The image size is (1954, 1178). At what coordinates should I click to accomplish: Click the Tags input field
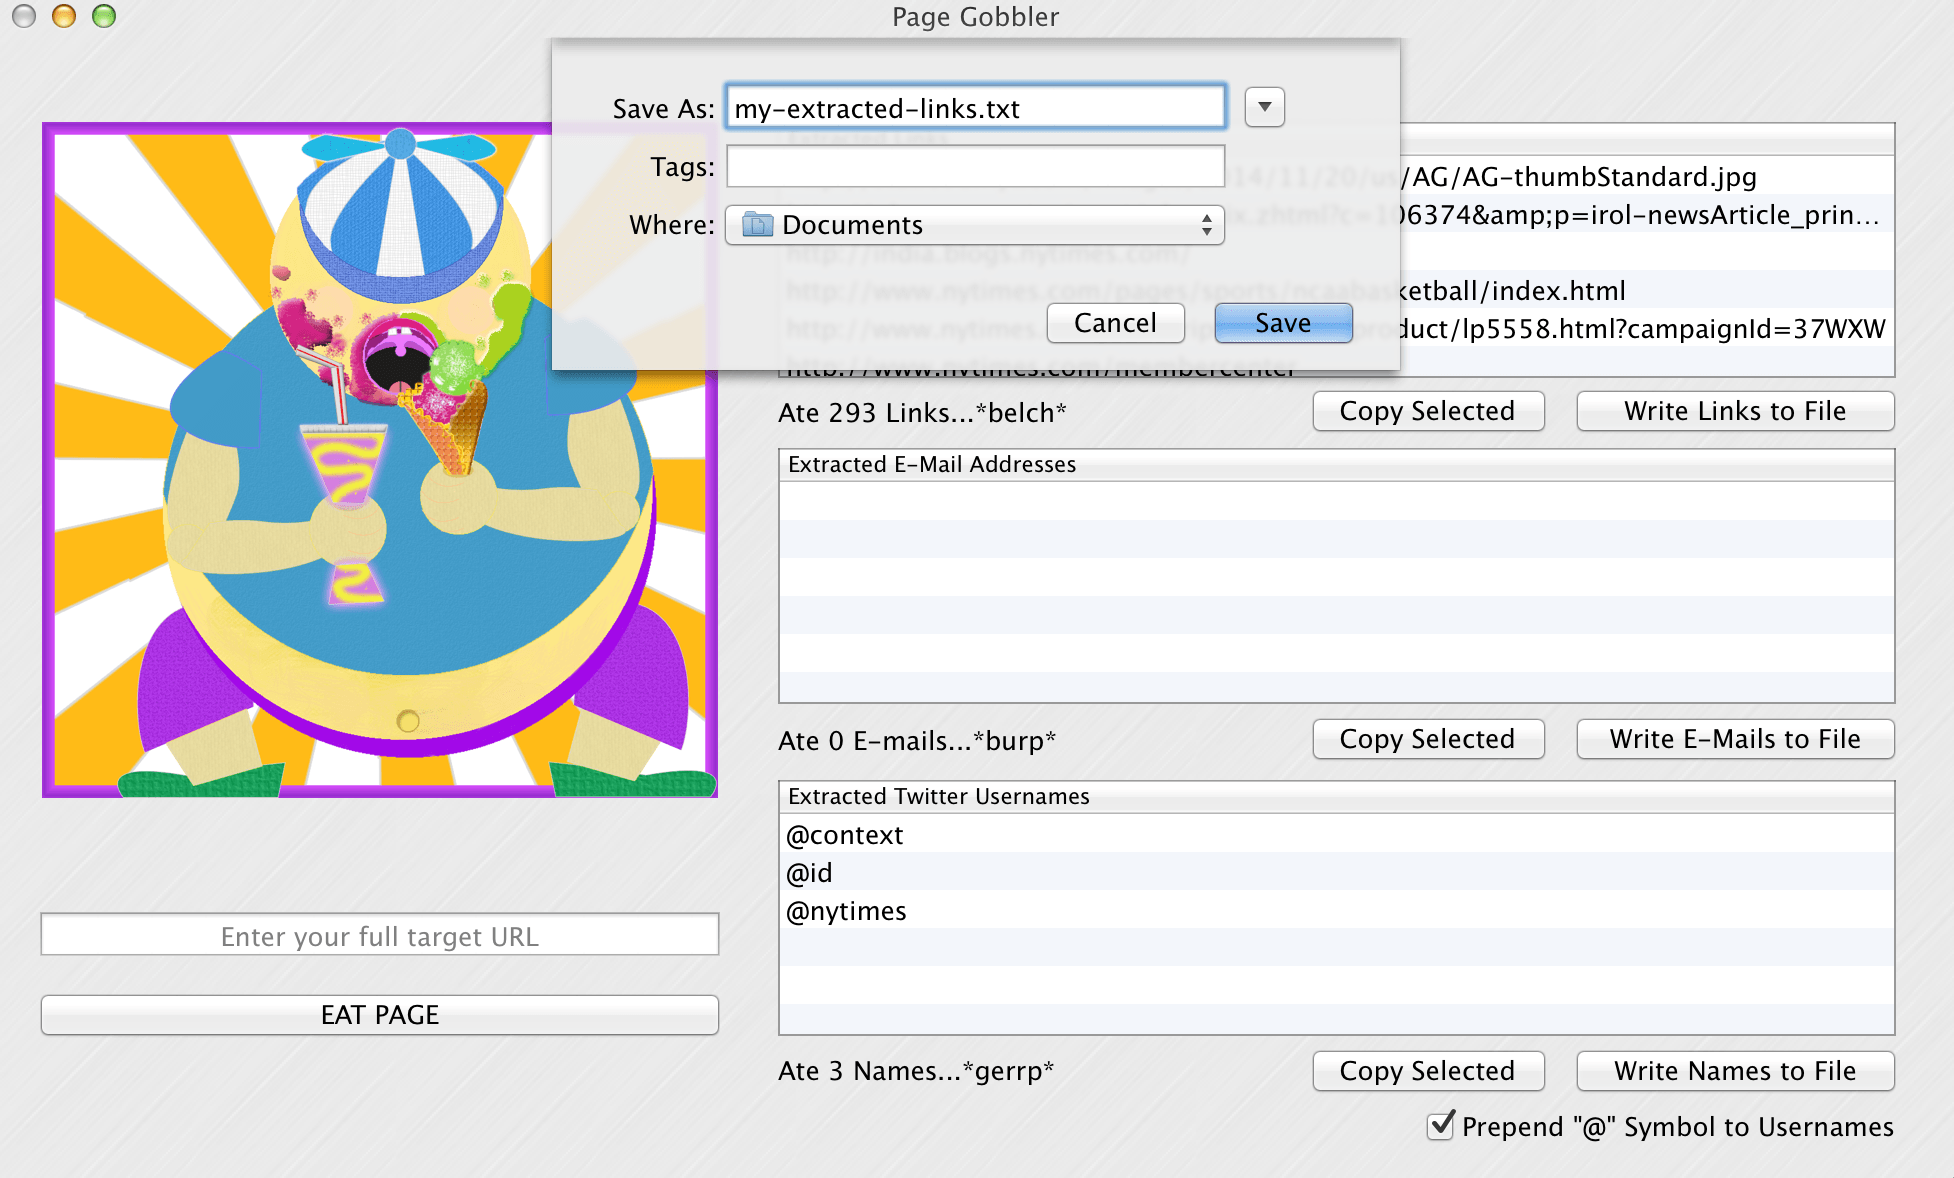coord(975,166)
